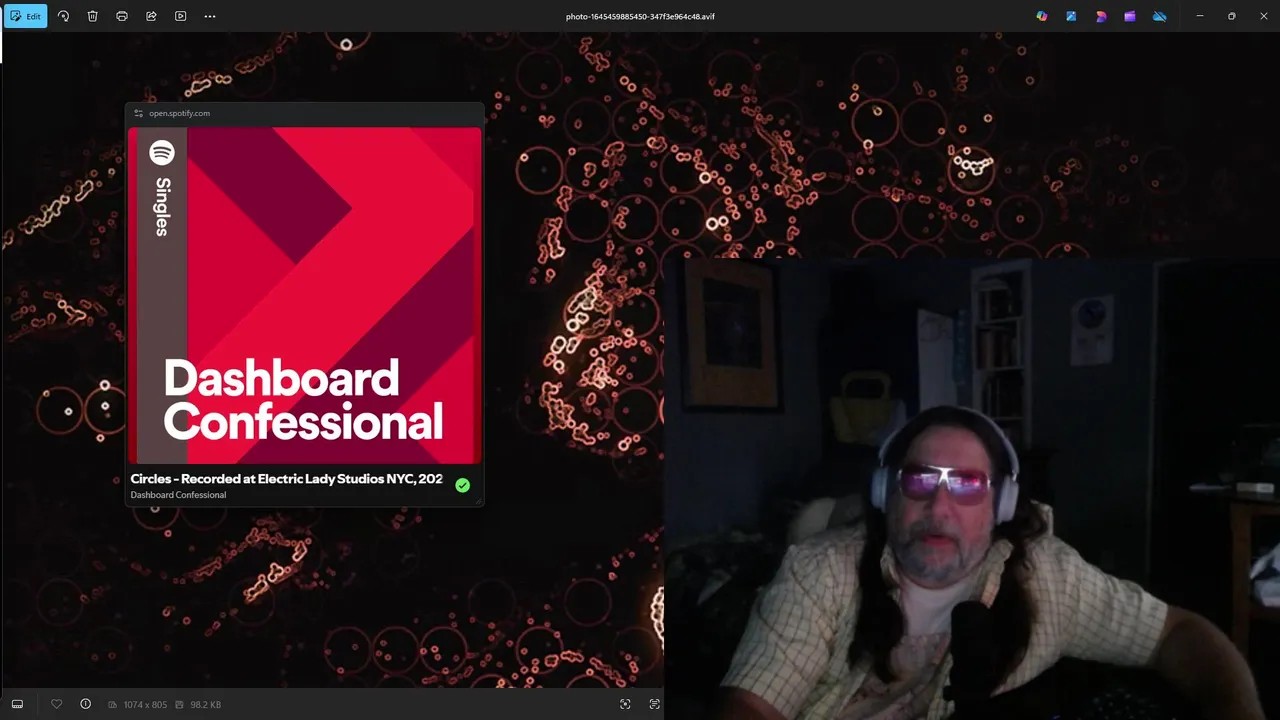This screenshot has height=720, width=1280.
Task: Click the Dashboard Confessional album cover
Action: click(304, 295)
